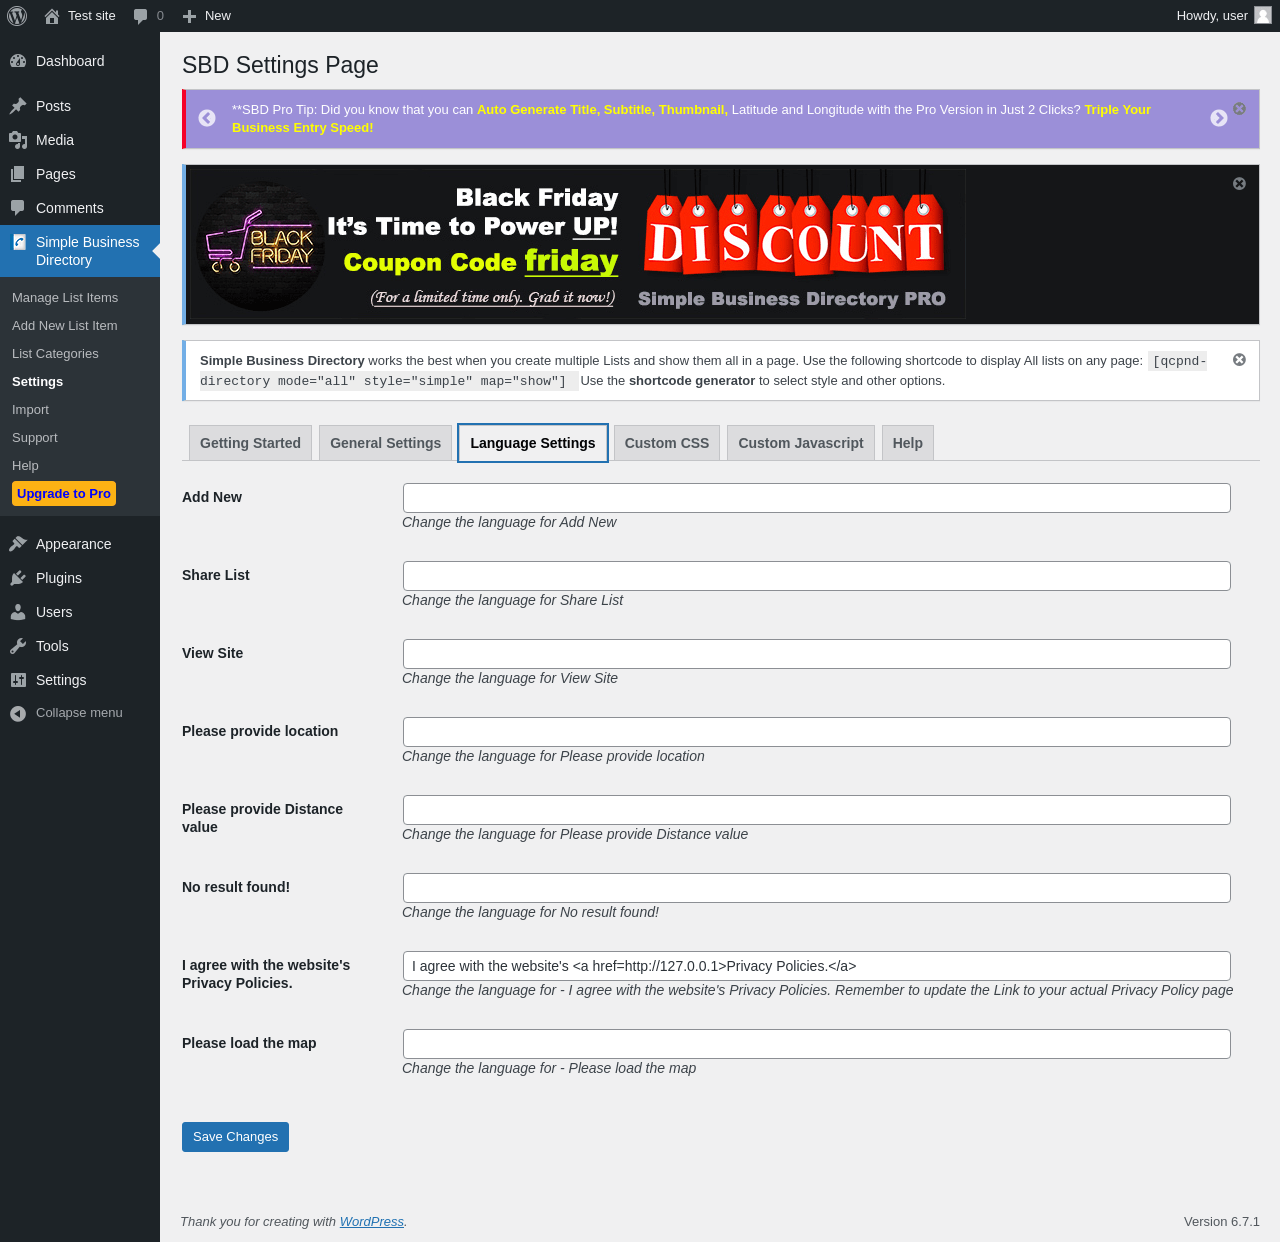Focus the Please provide location field
The width and height of the screenshot is (1280, 1242).
(817, 732)
